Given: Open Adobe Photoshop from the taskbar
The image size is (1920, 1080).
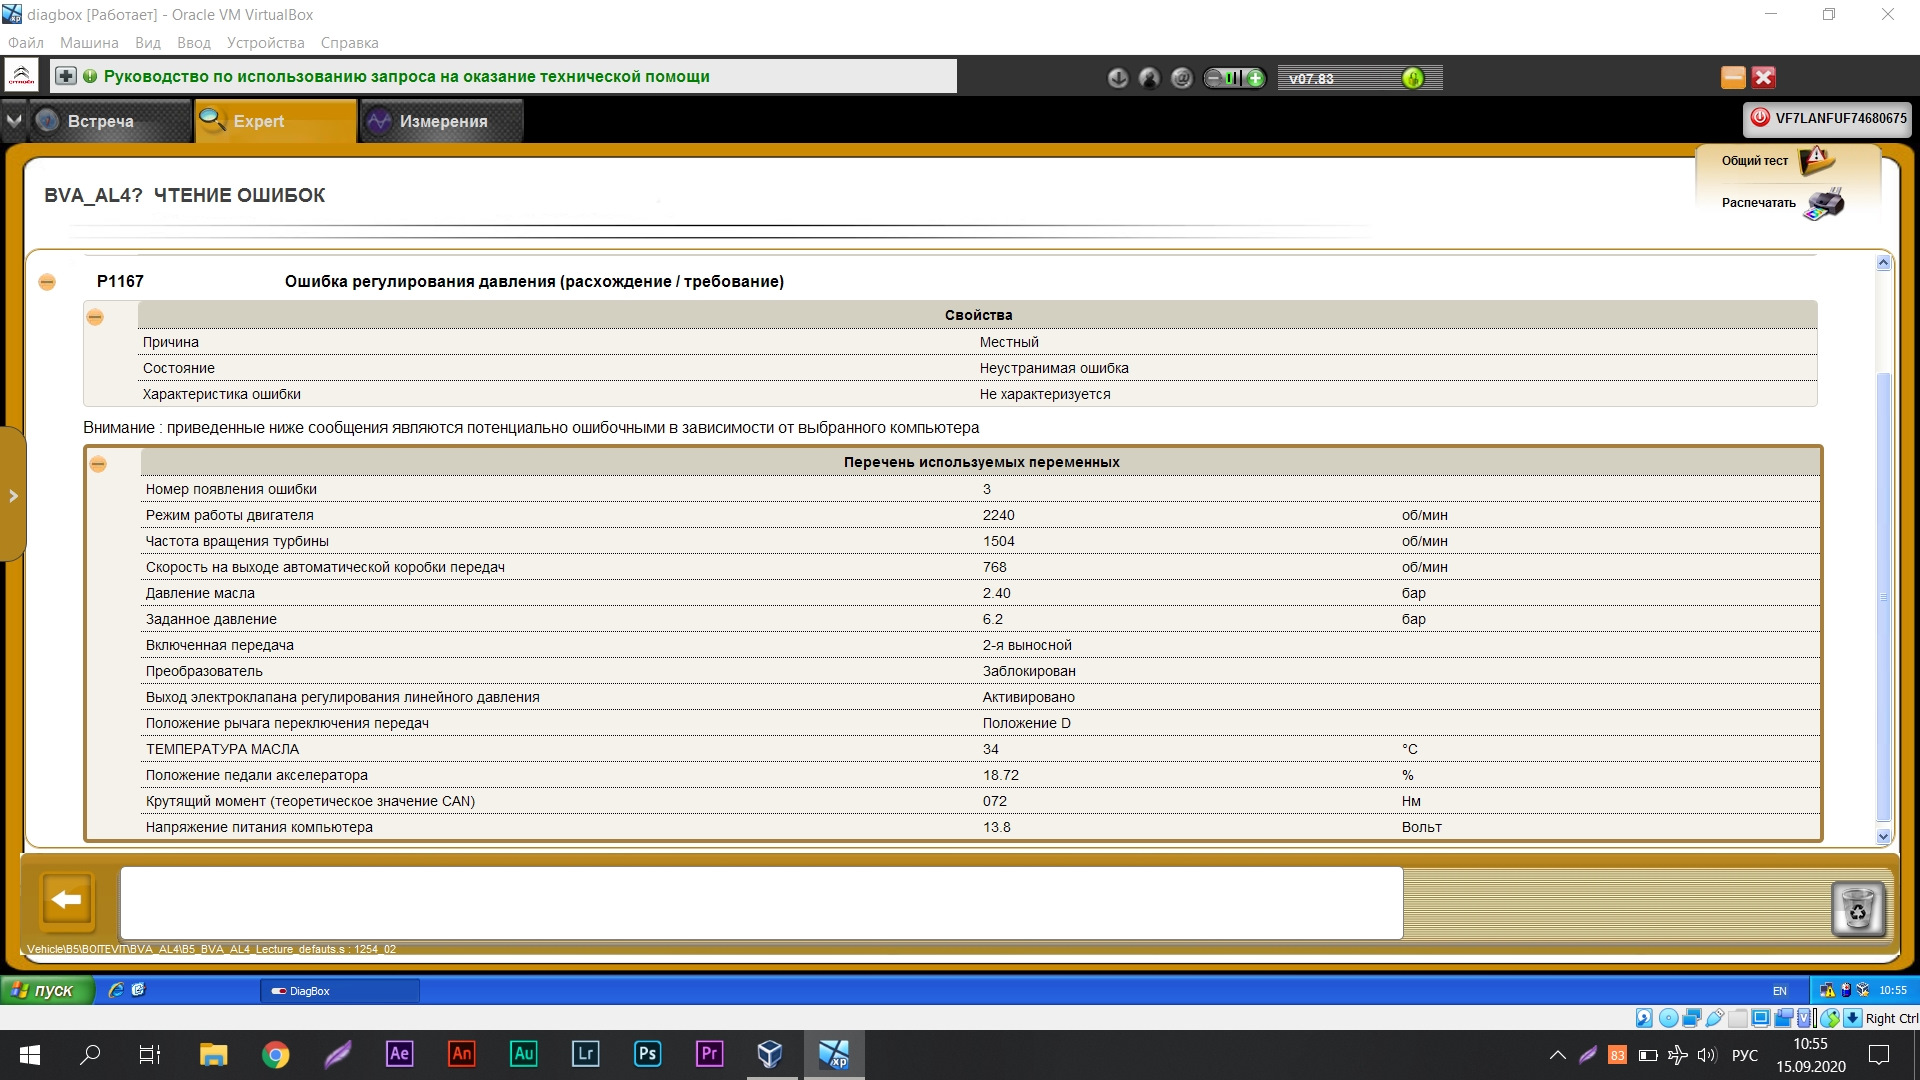Looking at the screenshot, I should coord(647,1054).
